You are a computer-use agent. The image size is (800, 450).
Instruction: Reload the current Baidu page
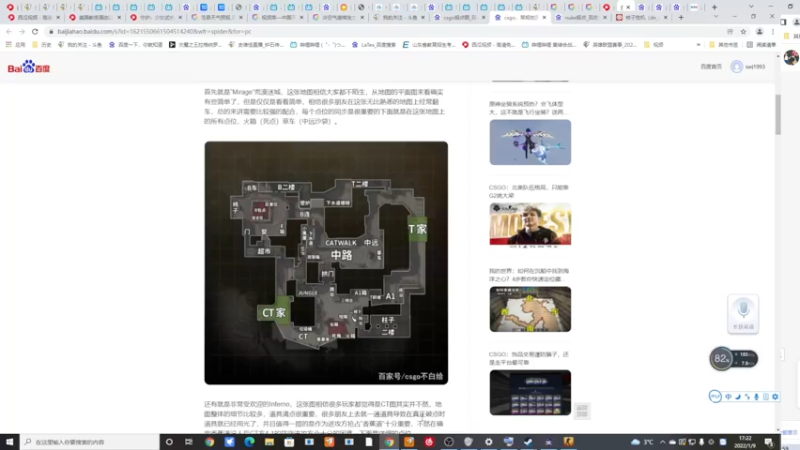point(35,32)
